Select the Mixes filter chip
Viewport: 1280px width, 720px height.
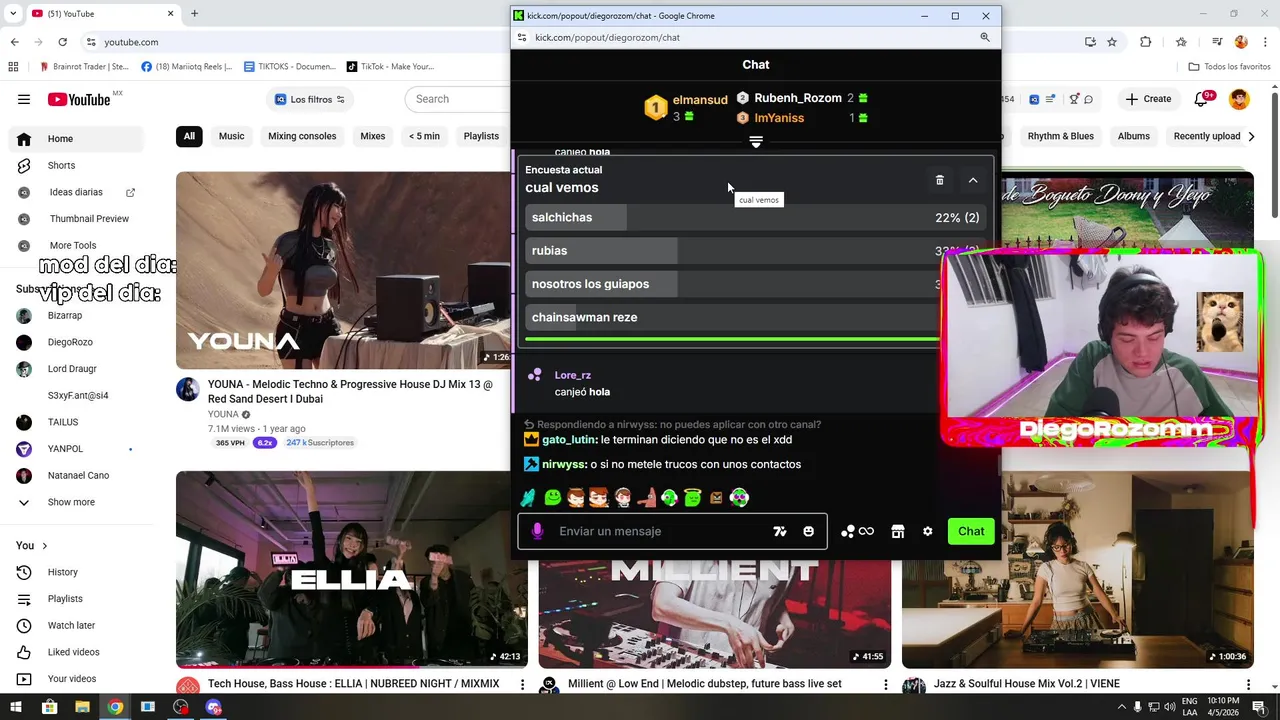[373, 136]
